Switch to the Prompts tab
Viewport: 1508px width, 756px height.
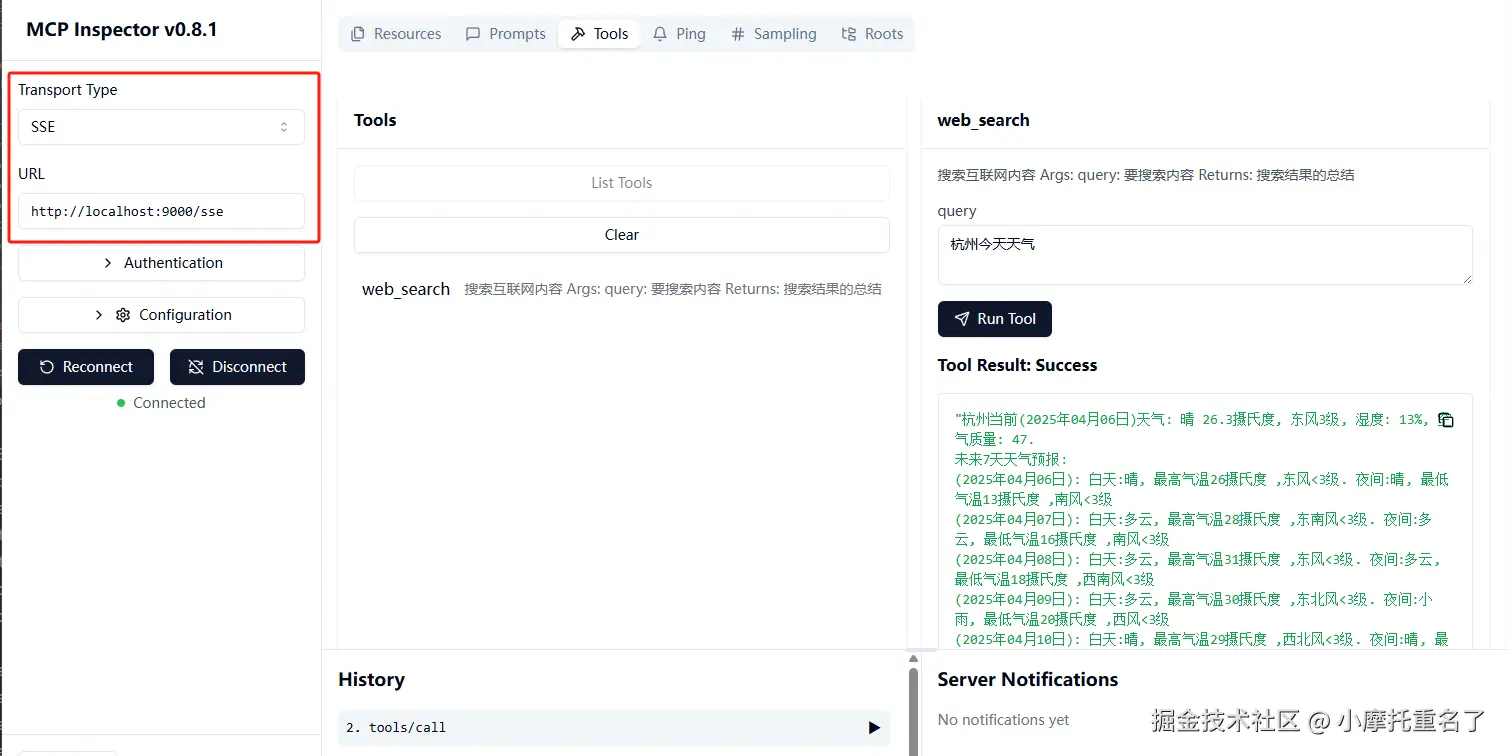point(506,34)
